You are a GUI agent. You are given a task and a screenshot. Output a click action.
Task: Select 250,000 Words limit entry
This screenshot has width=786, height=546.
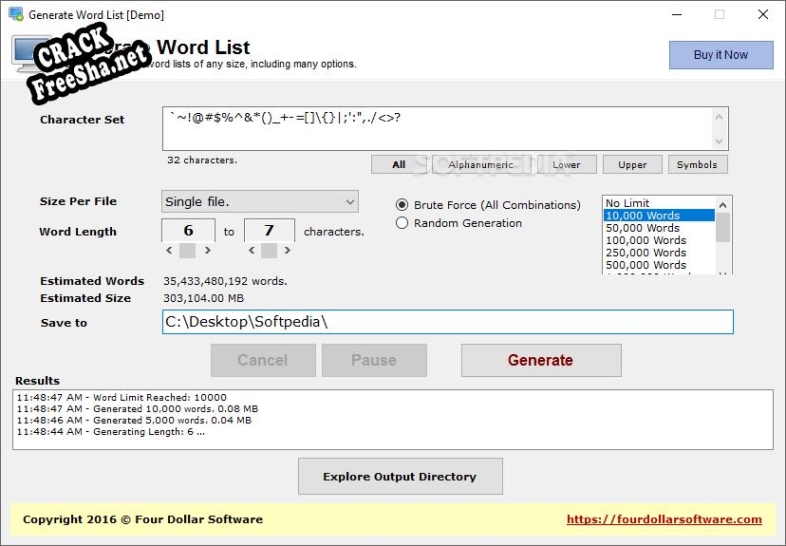tap(645, 253)
